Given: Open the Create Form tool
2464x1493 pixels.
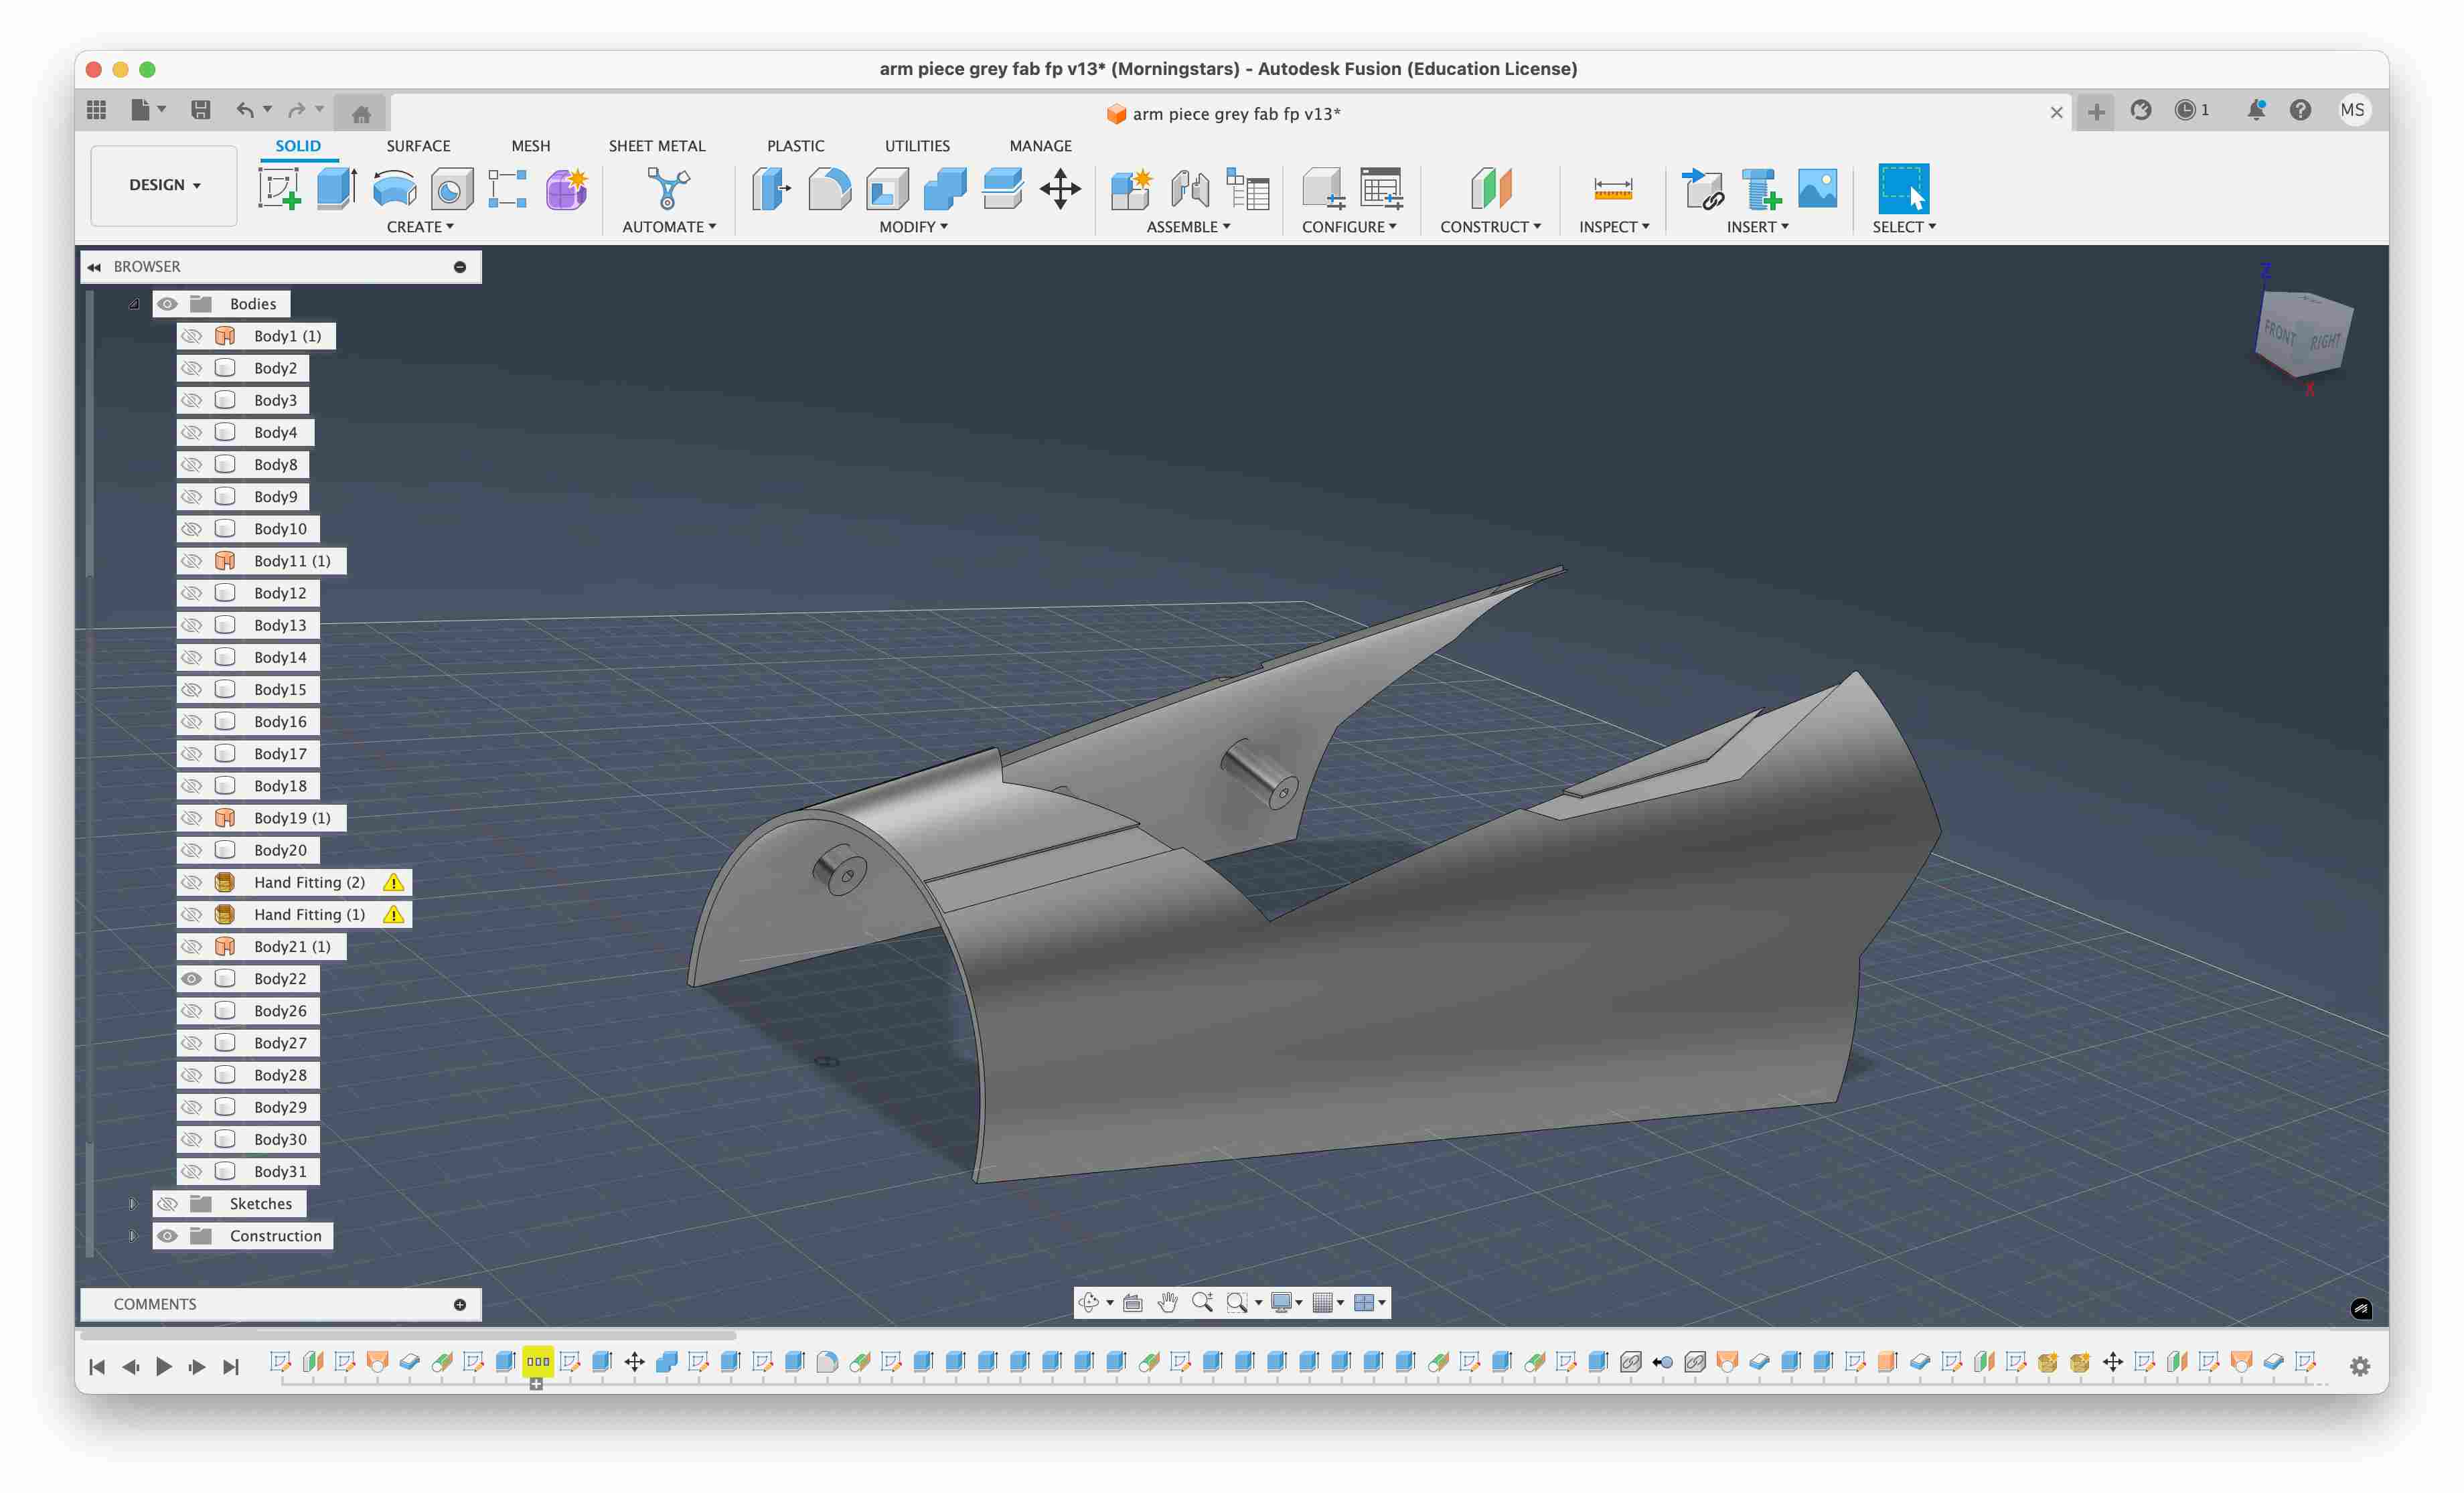Looking at the screenshot, I should coord(566,188).
